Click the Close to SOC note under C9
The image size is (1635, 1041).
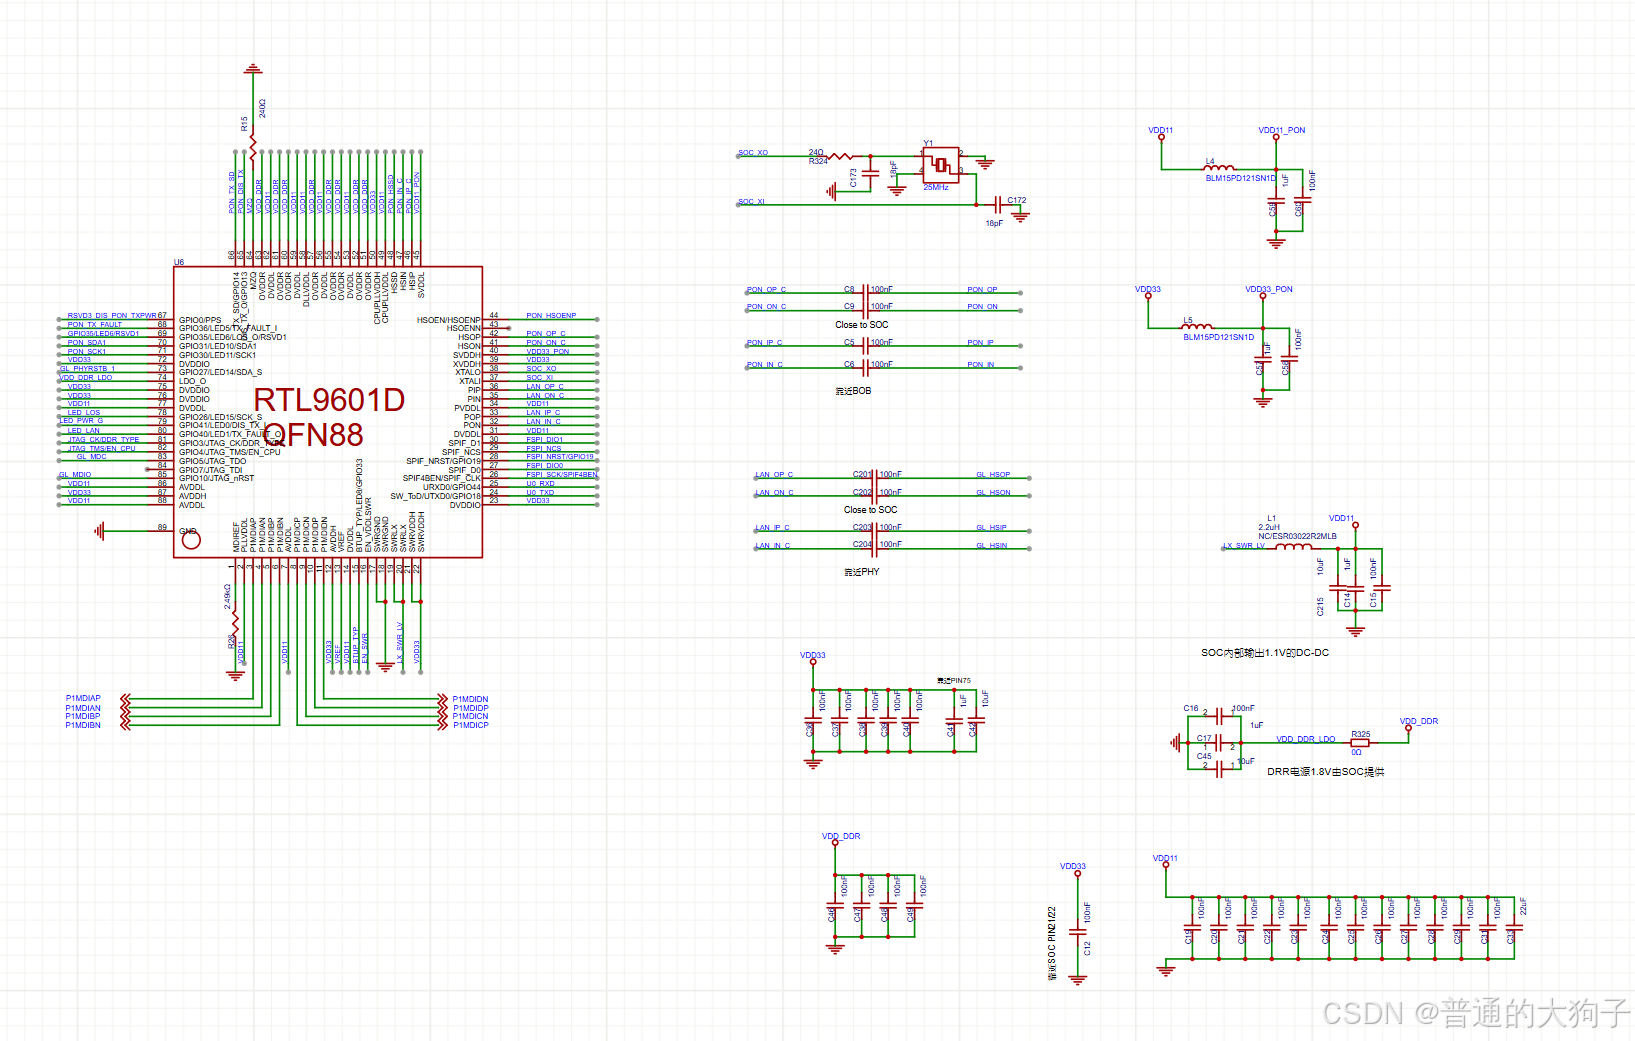point(862,325)
